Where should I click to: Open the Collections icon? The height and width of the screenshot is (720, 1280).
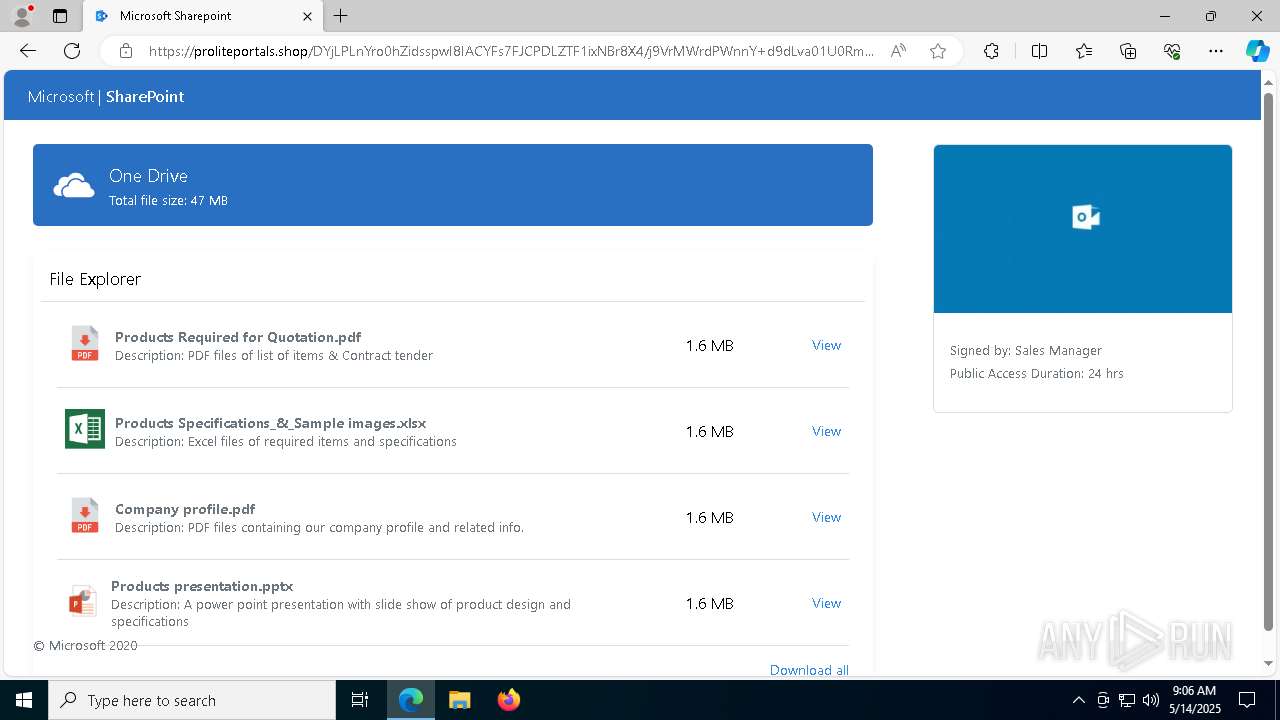[x=1128, y=51]
